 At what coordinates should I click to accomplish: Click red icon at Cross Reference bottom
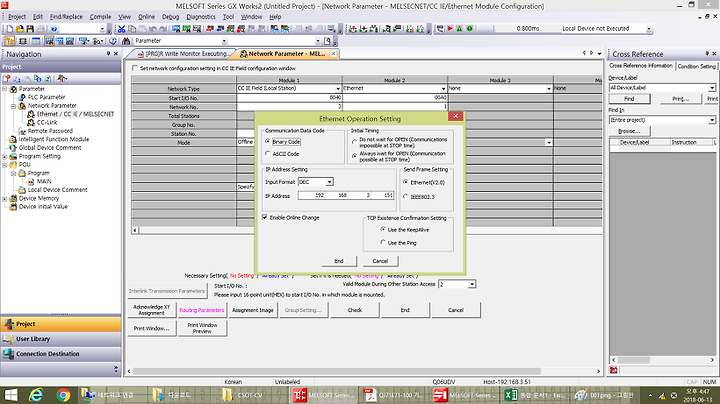[613, 370]
